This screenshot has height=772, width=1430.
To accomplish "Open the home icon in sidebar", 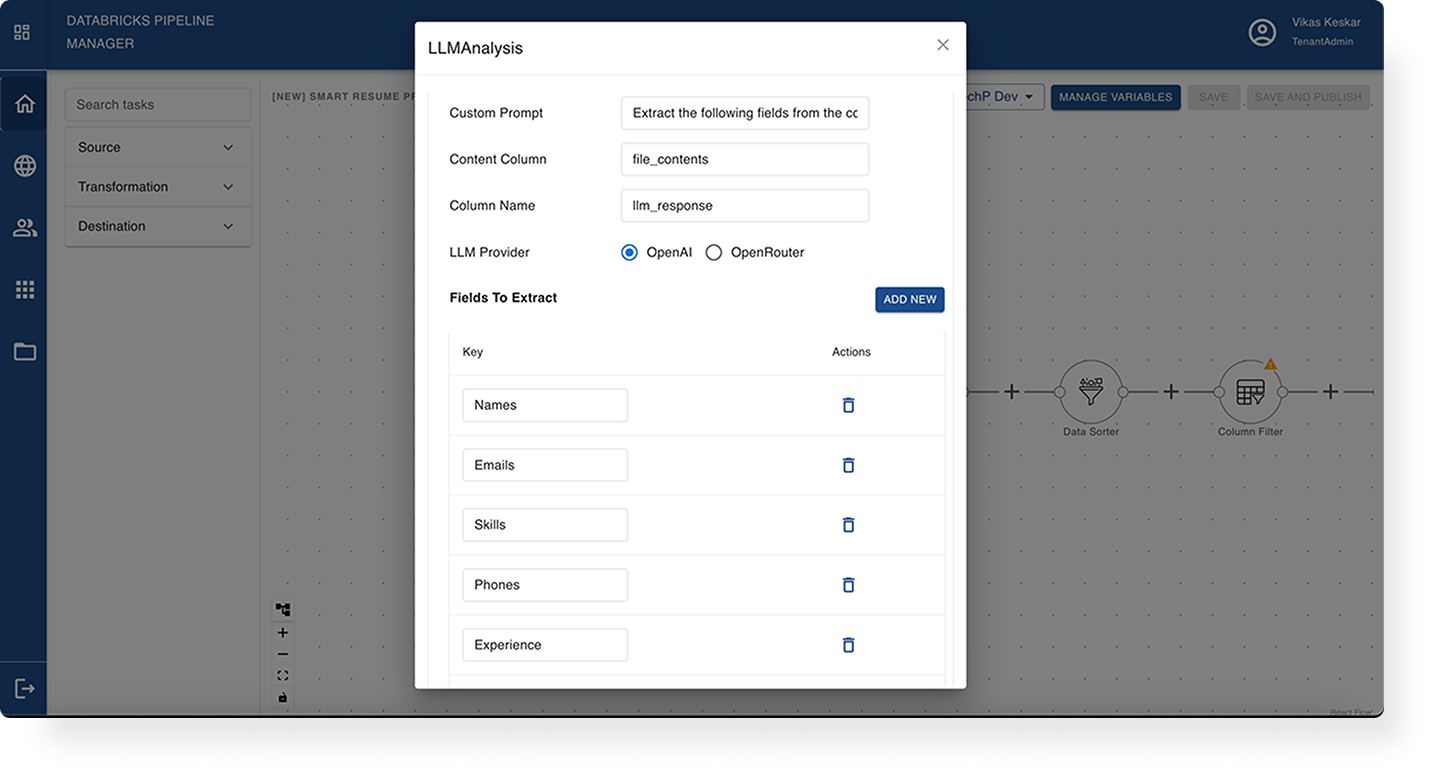I will [24, 104].
